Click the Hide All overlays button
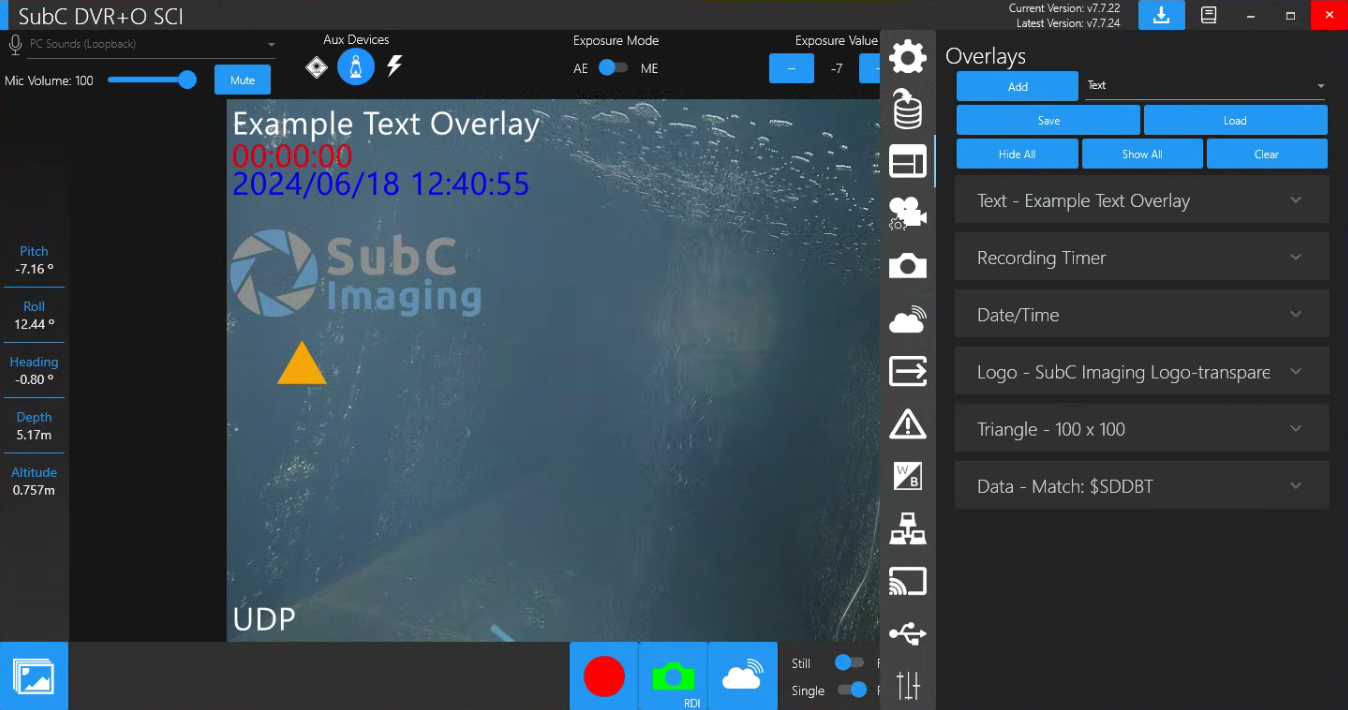 click(x=1017, y=154)
